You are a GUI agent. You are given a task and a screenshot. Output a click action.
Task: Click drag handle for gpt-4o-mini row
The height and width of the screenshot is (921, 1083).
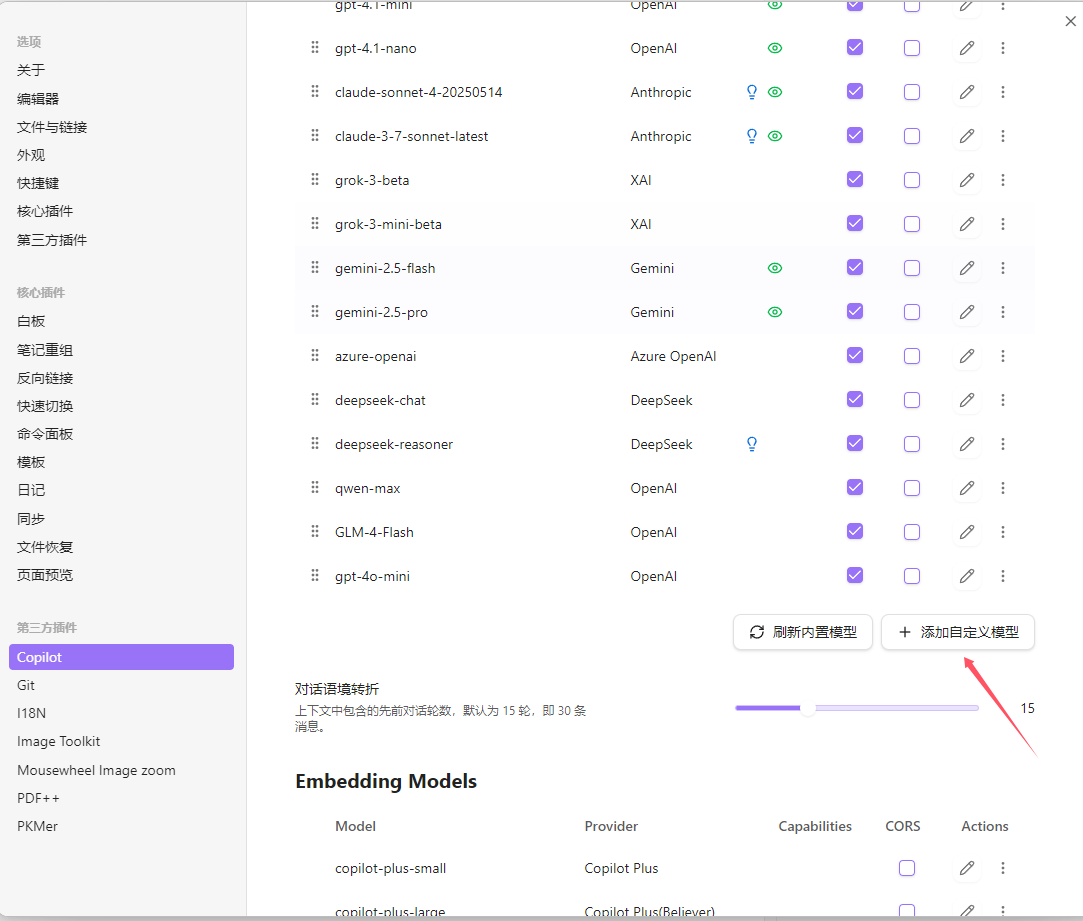pyautogui.click(x=315, y=576)
